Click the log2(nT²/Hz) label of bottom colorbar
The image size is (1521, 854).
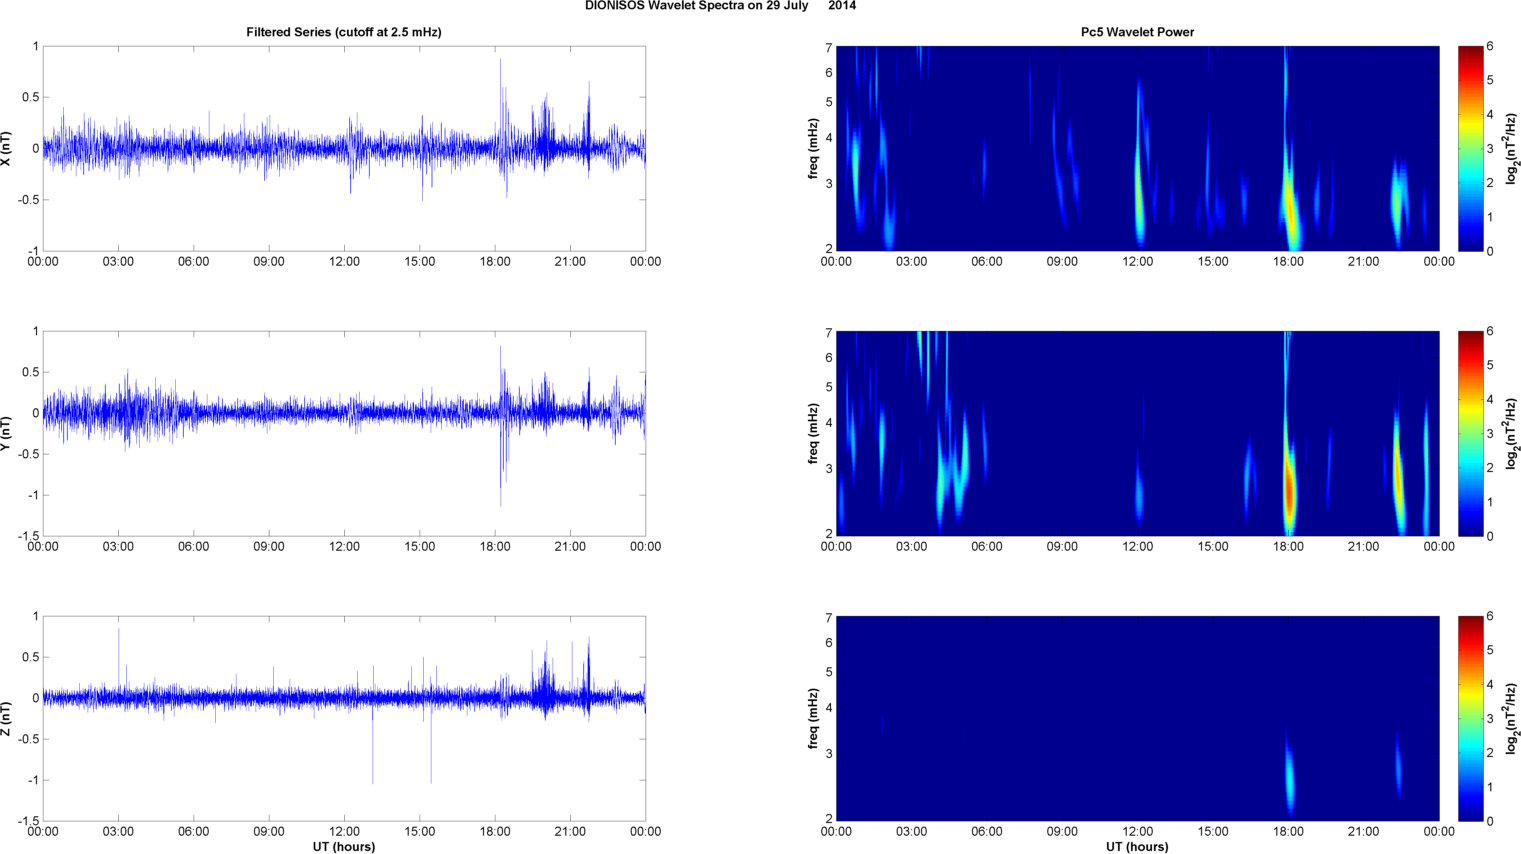1512,718
